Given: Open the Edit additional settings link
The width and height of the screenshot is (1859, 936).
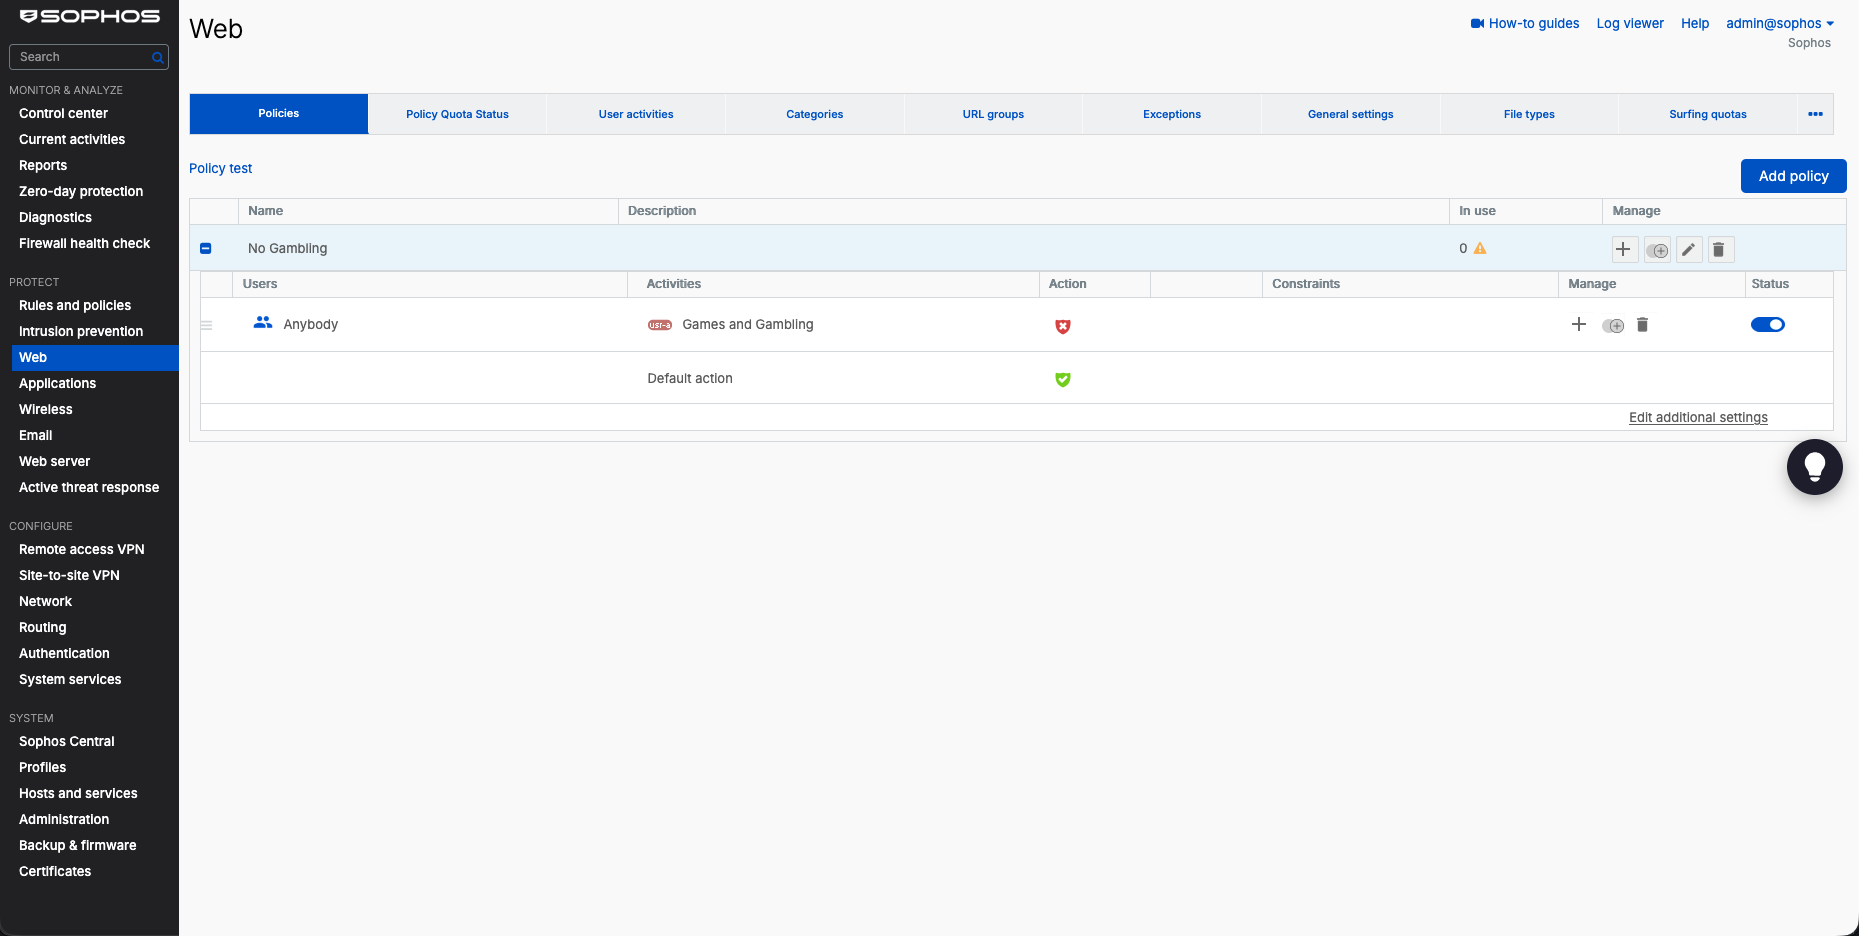Looking at the screenshot, I should click(x=1698, y=418).
